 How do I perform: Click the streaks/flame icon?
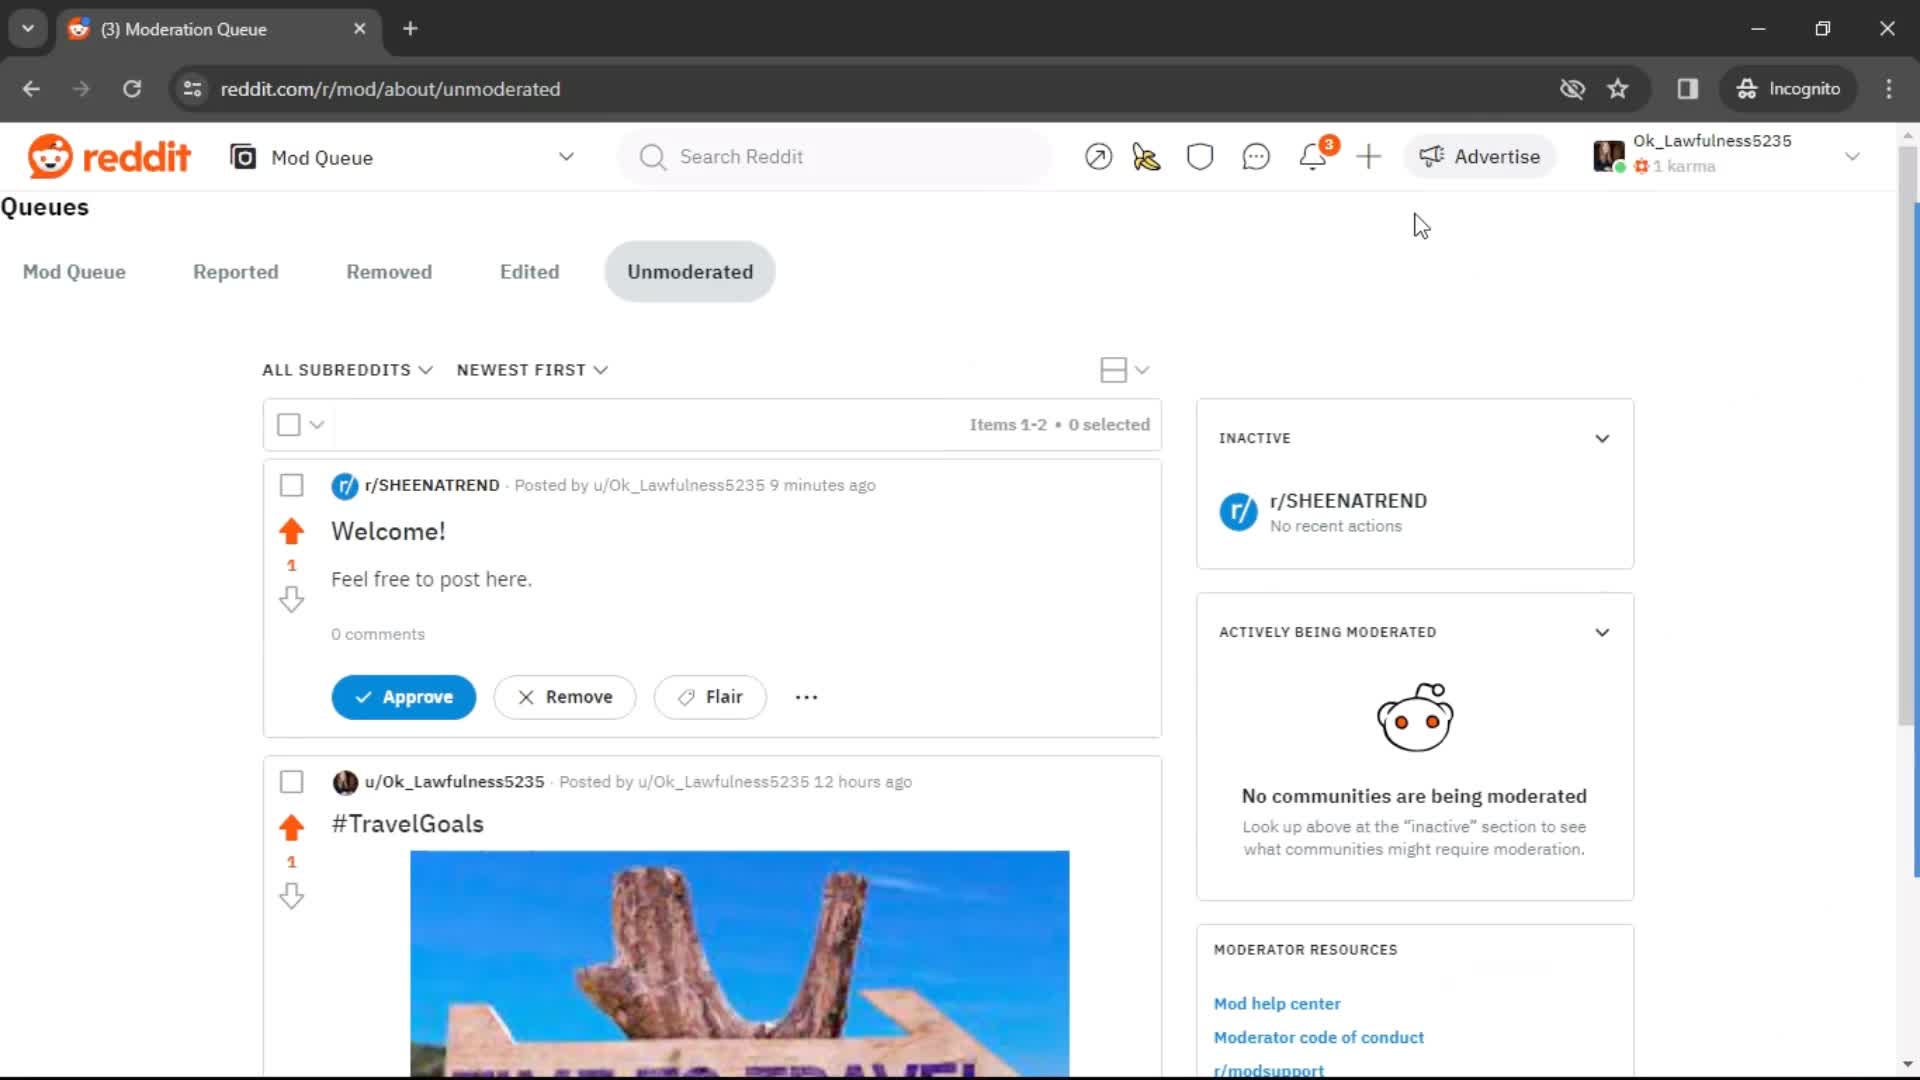click(1145, 157)
